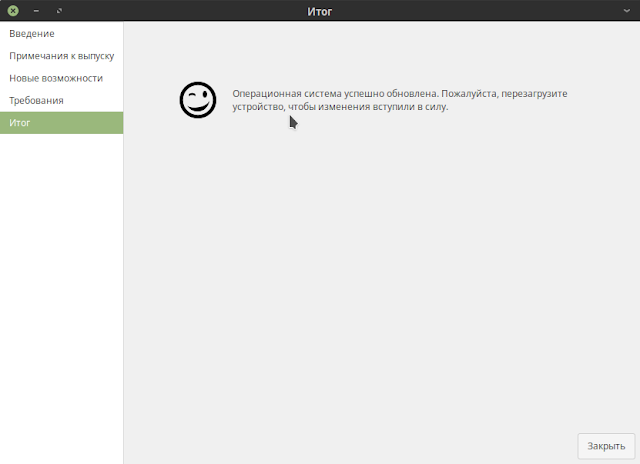Open the titlebar chevron menu at right

click(627, 11)
